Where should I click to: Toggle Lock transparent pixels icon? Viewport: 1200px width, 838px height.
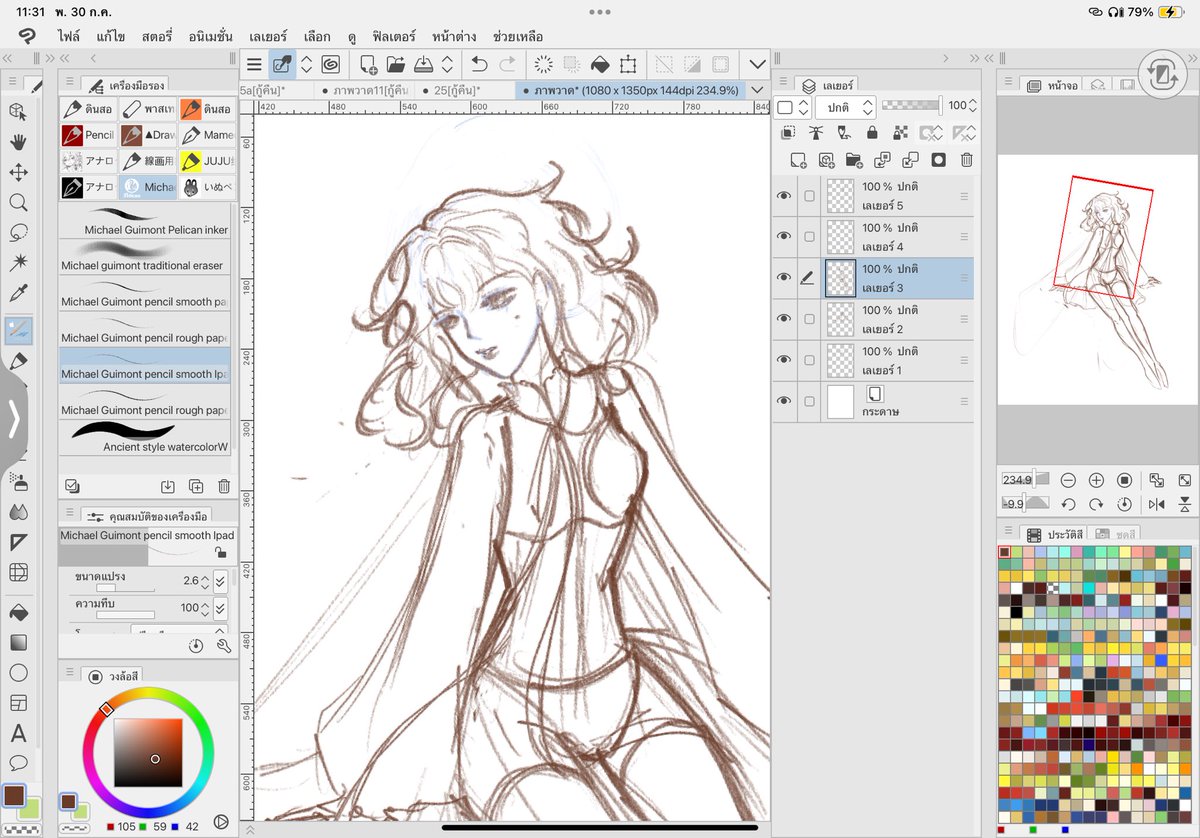point(900,132)
